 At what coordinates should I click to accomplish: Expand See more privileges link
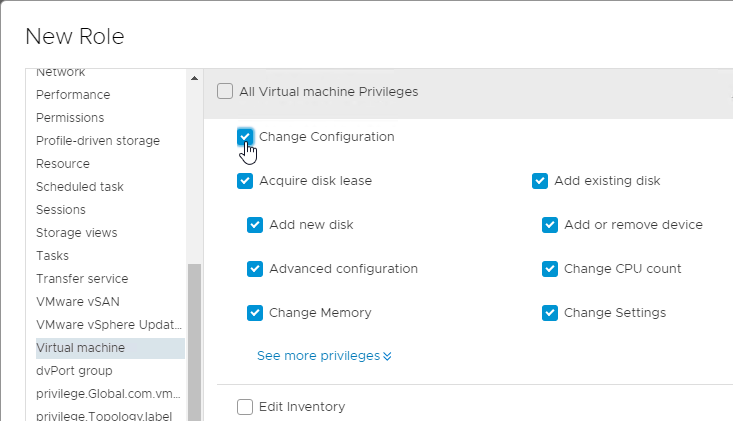pos(324,356)
